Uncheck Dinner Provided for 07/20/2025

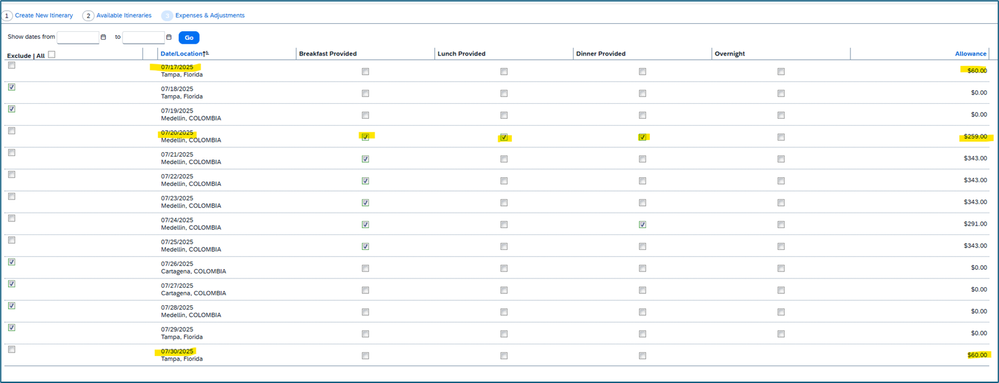(x=642, y=137)
